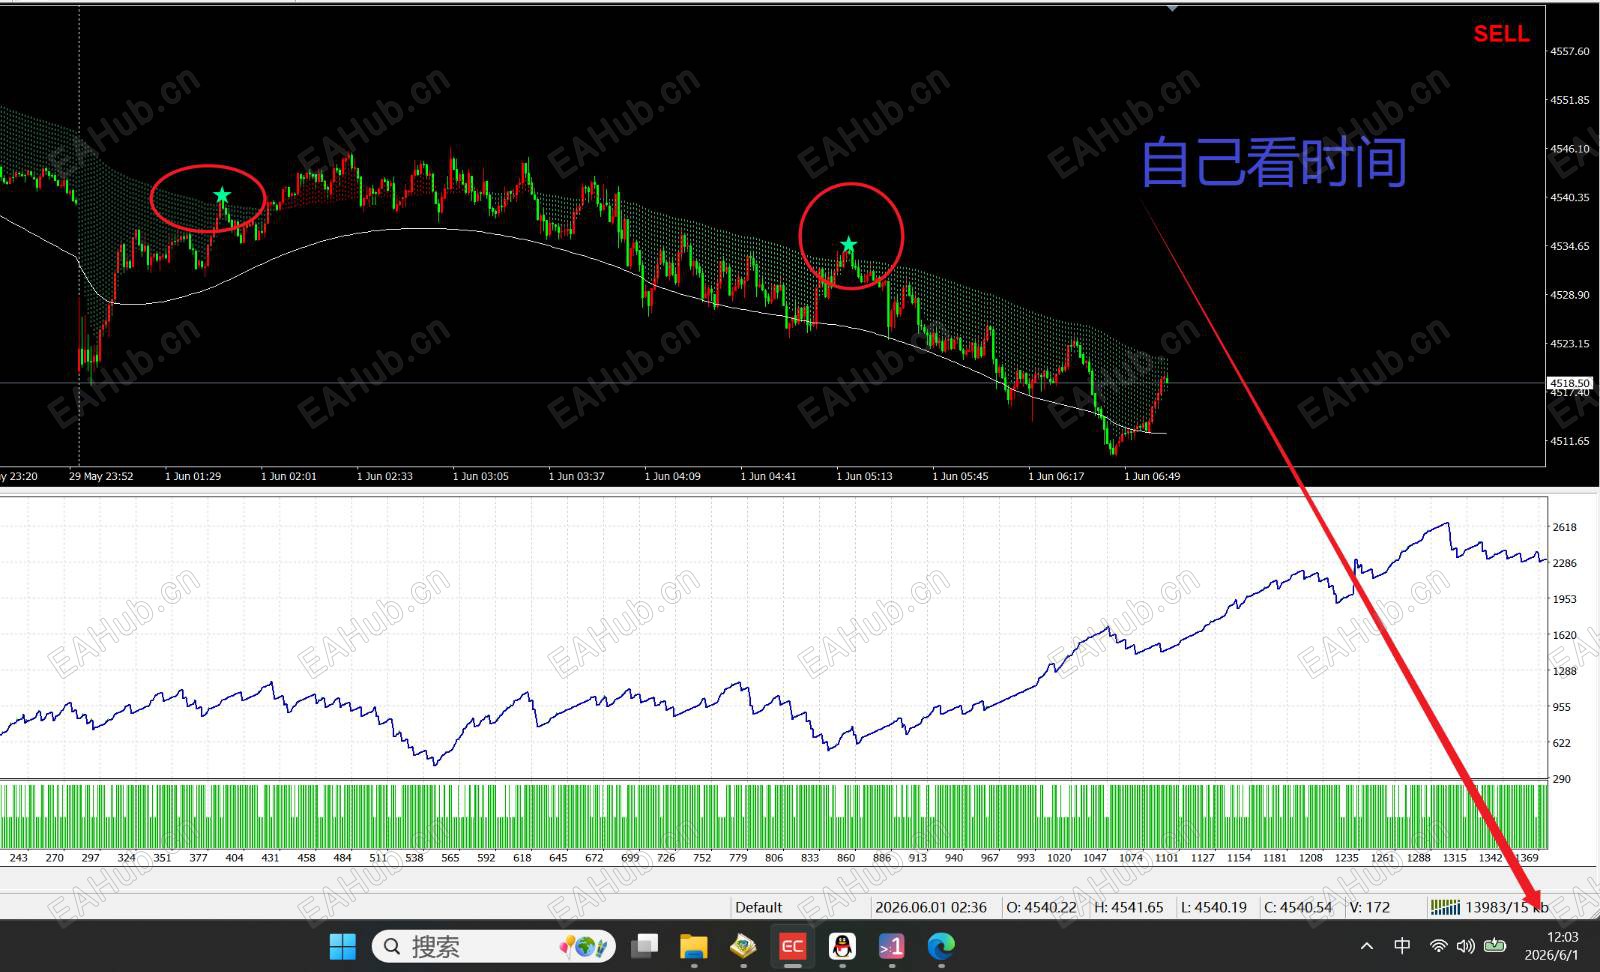The height and width of the screenshot is (972, 1600).
Task: Click the battery status icon
Action: (1495, 946)
